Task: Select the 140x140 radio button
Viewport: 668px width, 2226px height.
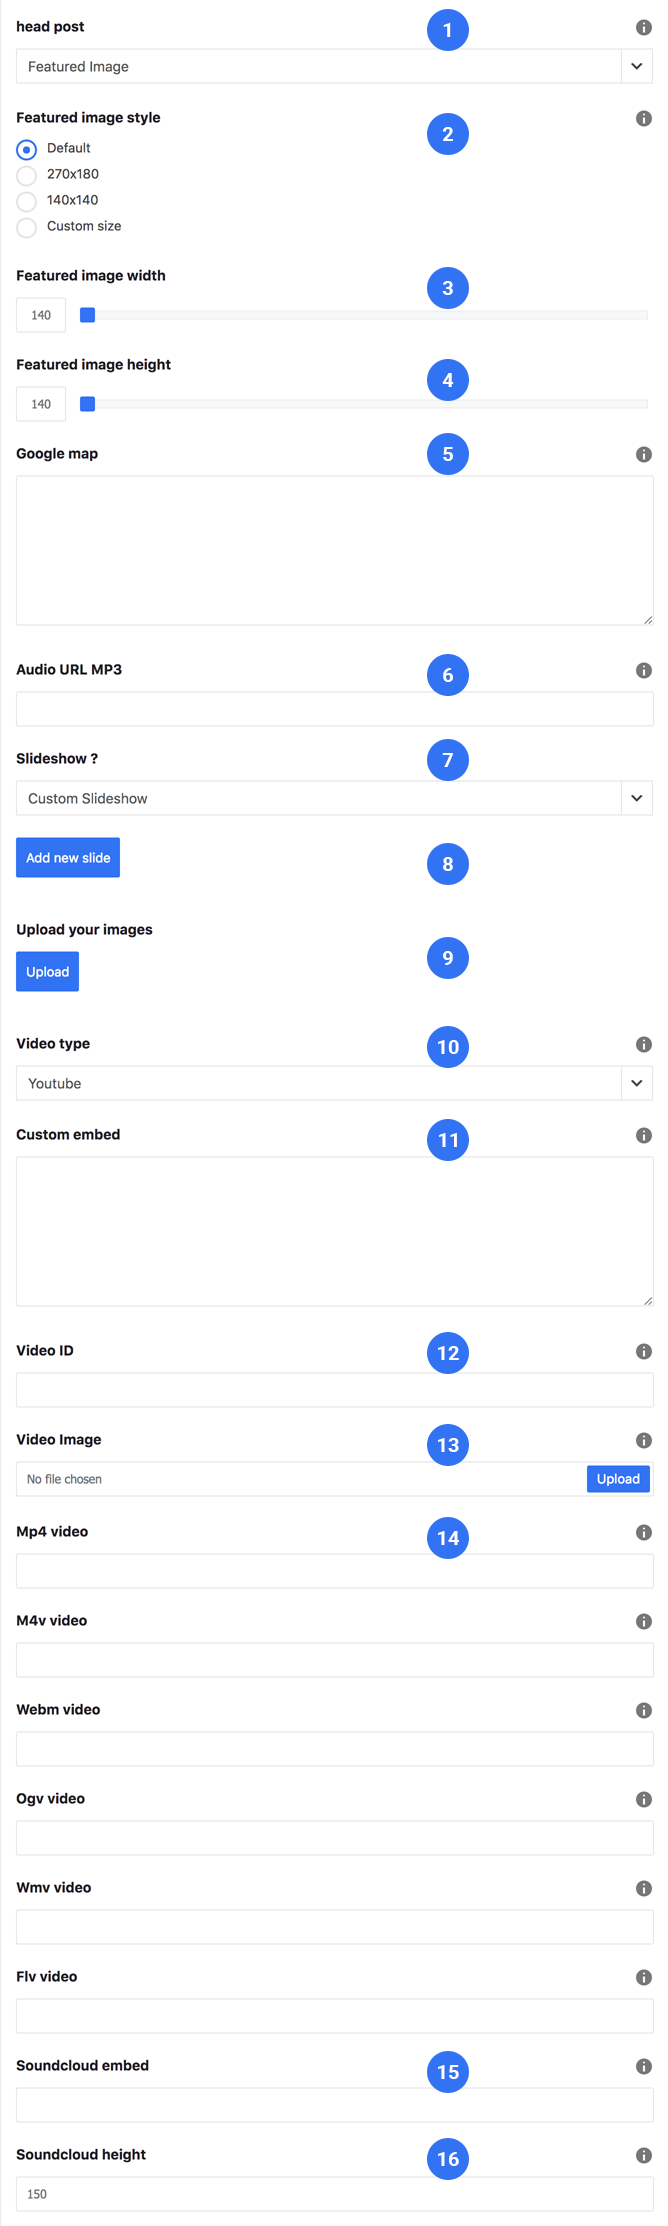Action: 27,201
